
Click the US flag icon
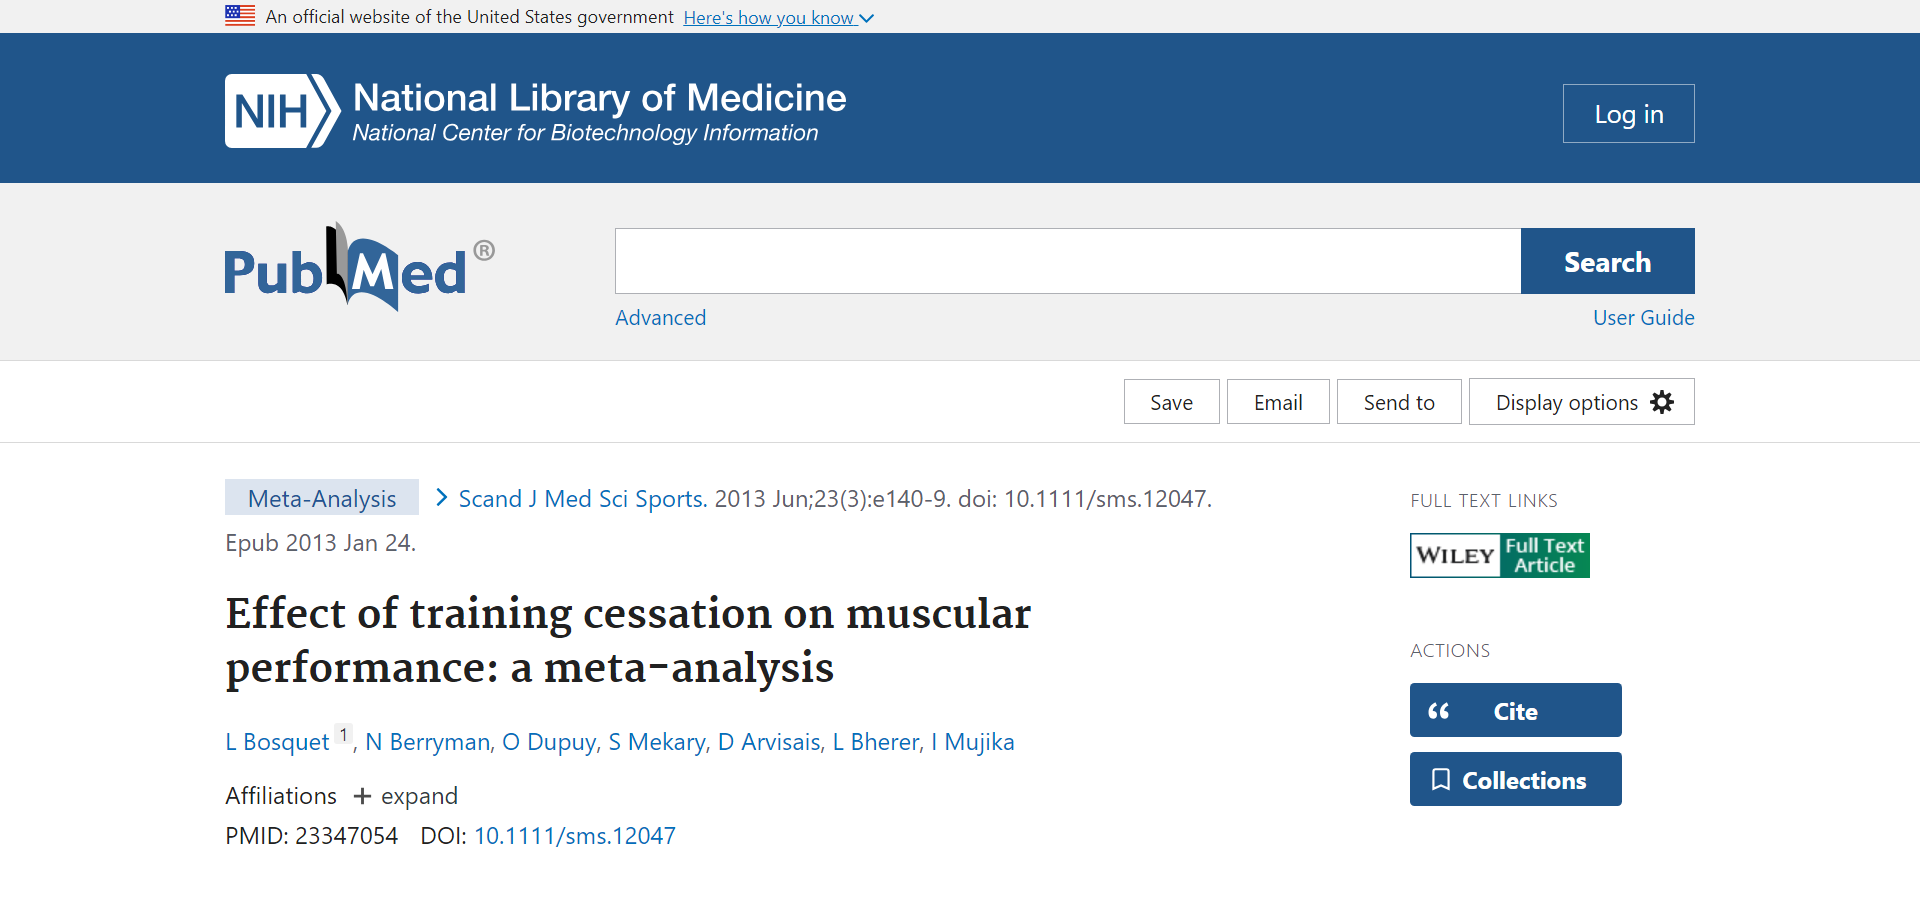pyautogui.click(x=240, y=16)
